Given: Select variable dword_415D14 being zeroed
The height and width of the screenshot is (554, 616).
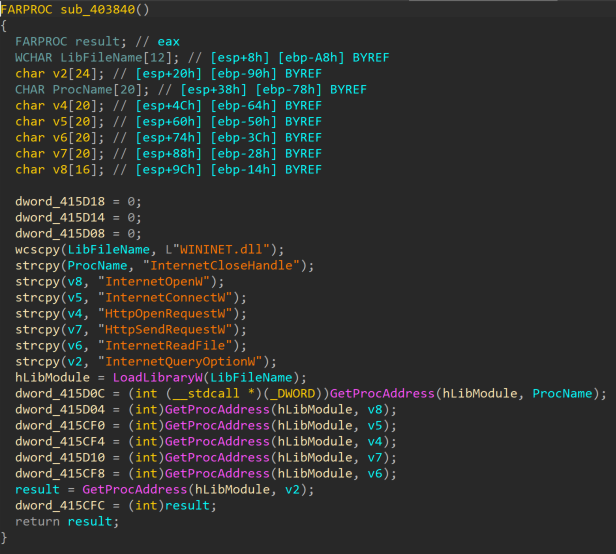Looking at the screenshot, I should (x=60, y=218).
